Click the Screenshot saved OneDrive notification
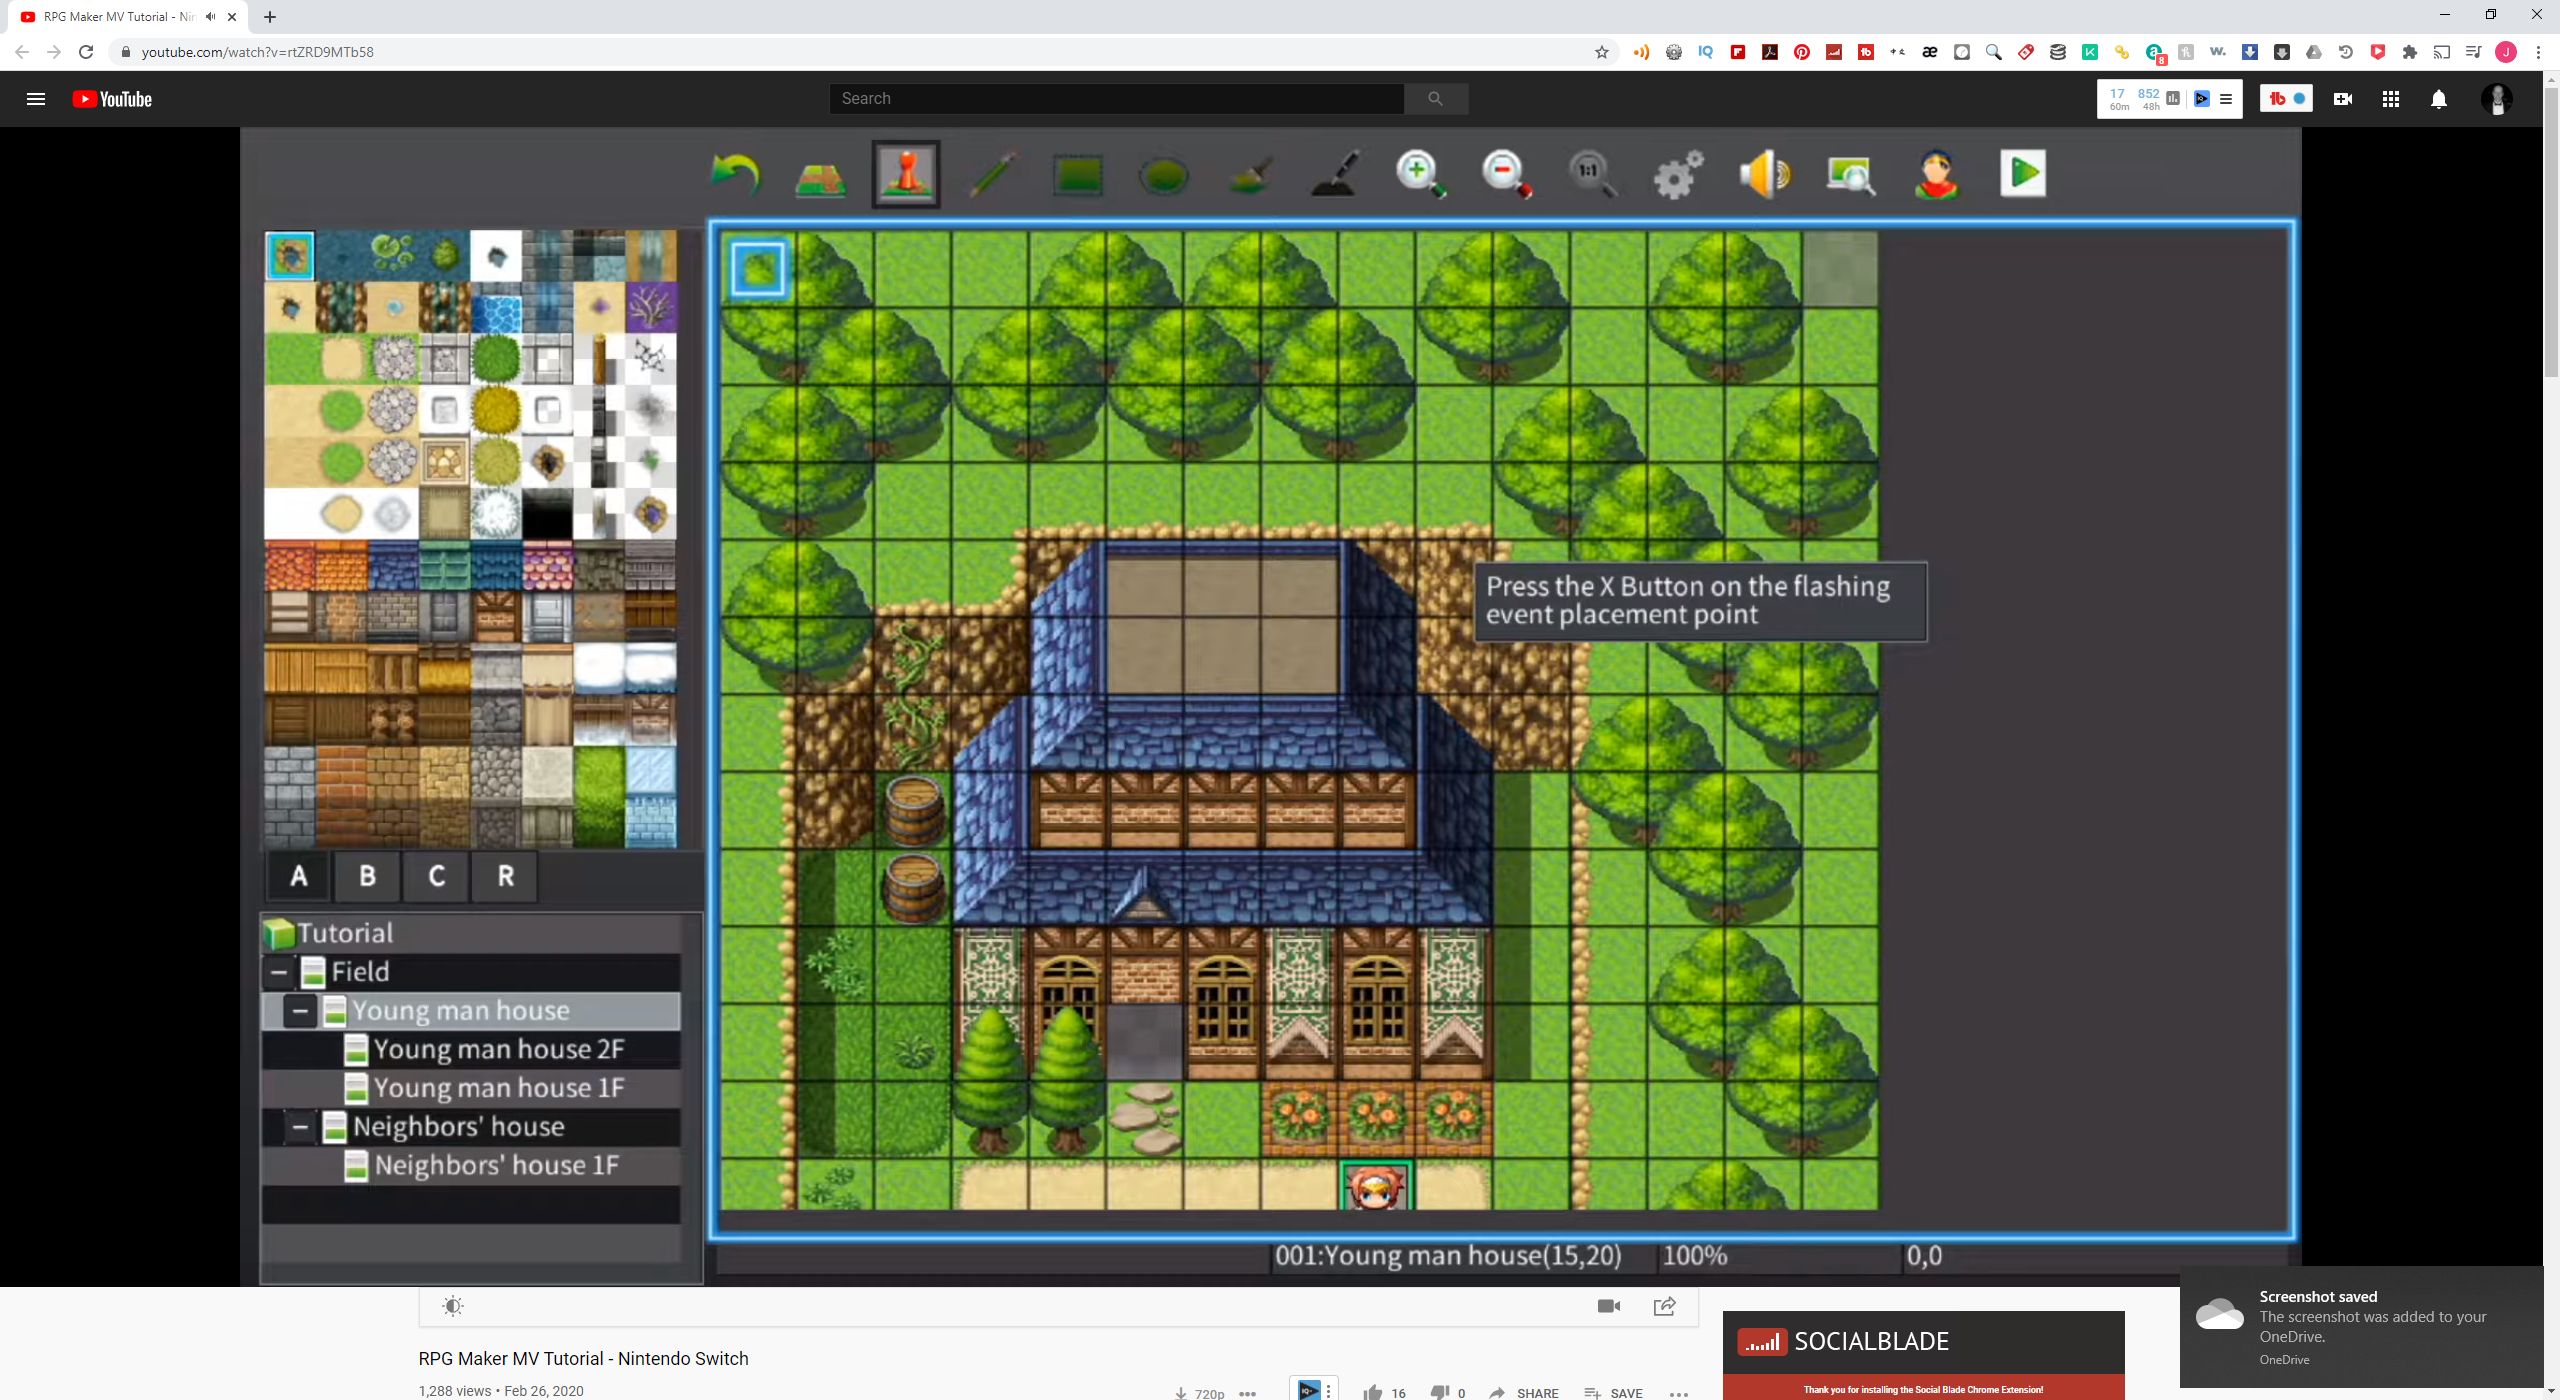Screen dimensions: 2560x1400 (x=2362, y=1327)
